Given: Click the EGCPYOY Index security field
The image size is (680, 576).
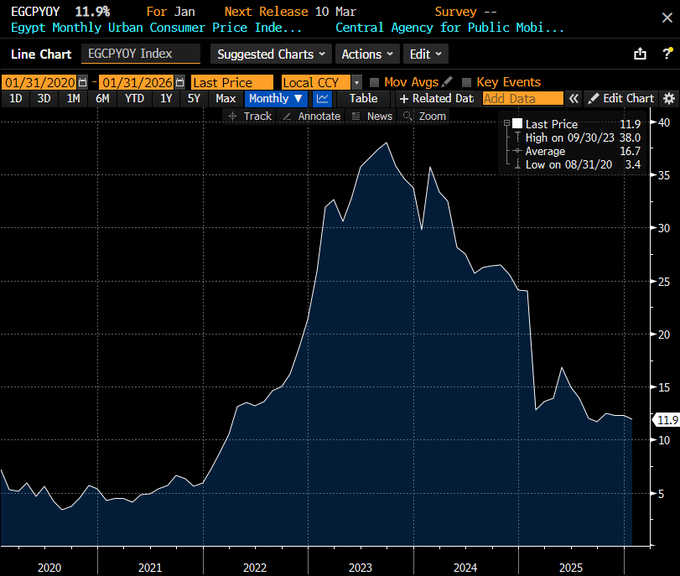Looking at the screenshot, I should (139, 54).
